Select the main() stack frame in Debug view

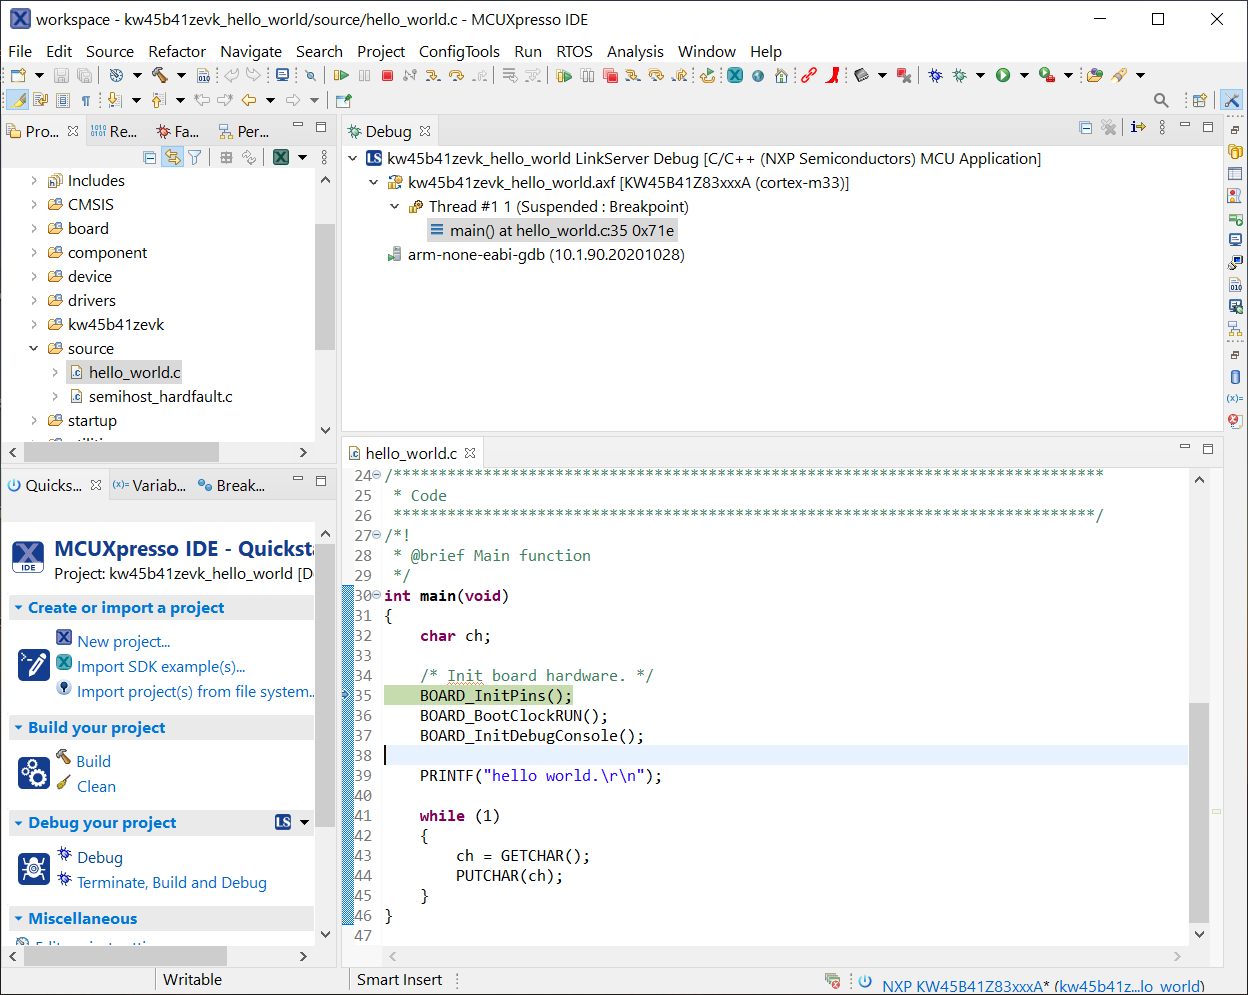point(561,231)
